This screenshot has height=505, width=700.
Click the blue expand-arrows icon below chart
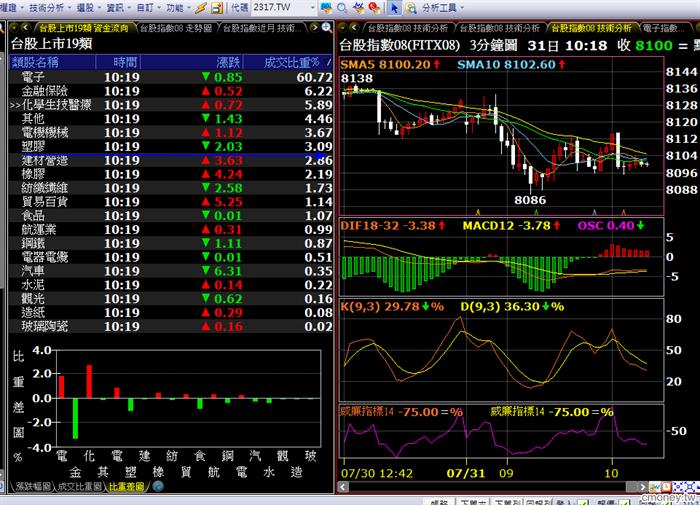(x=678, y=486)
